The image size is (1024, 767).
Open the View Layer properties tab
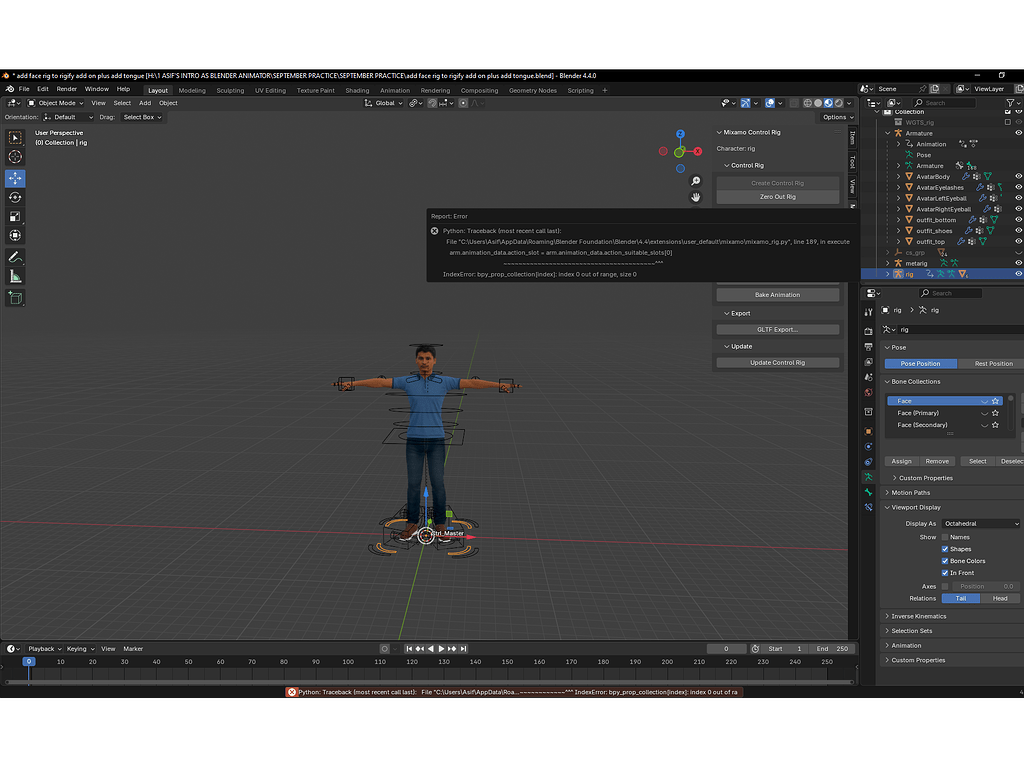click(868, 362)
